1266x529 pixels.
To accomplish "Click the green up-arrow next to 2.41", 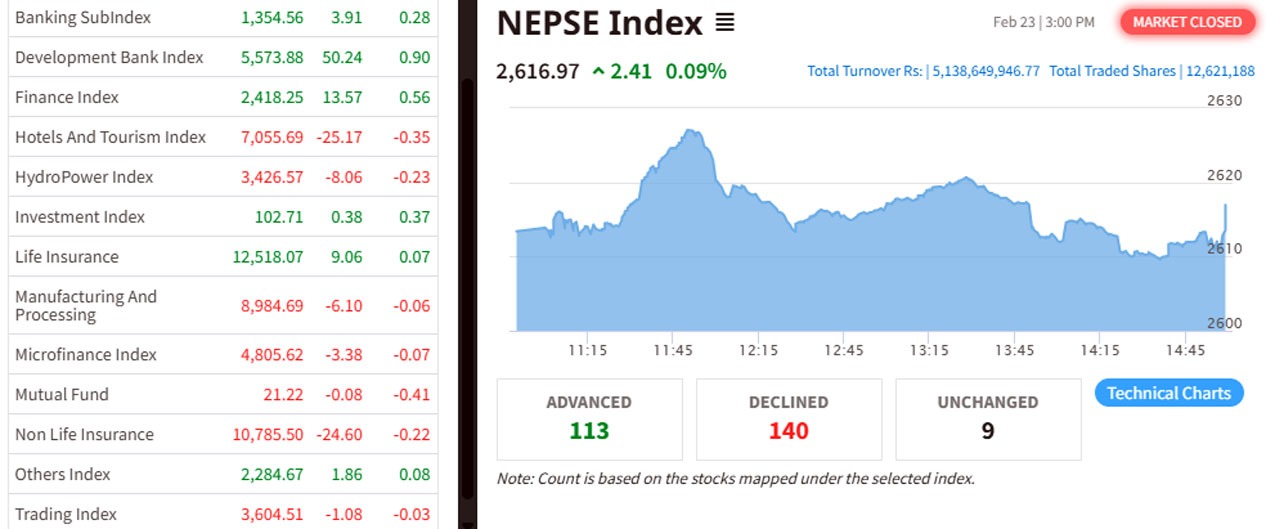I will [598, 71].
